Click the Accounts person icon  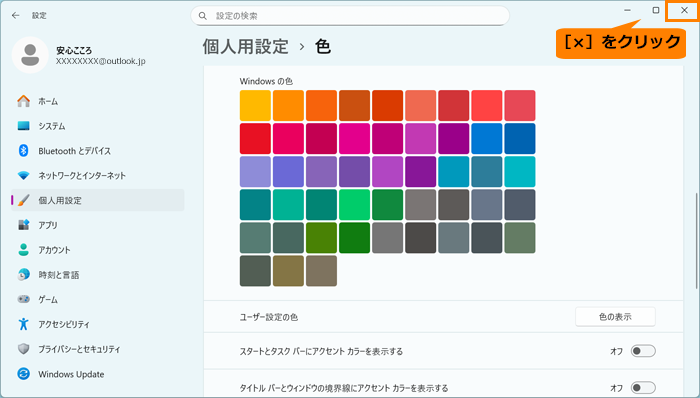(x=24, y=249)
